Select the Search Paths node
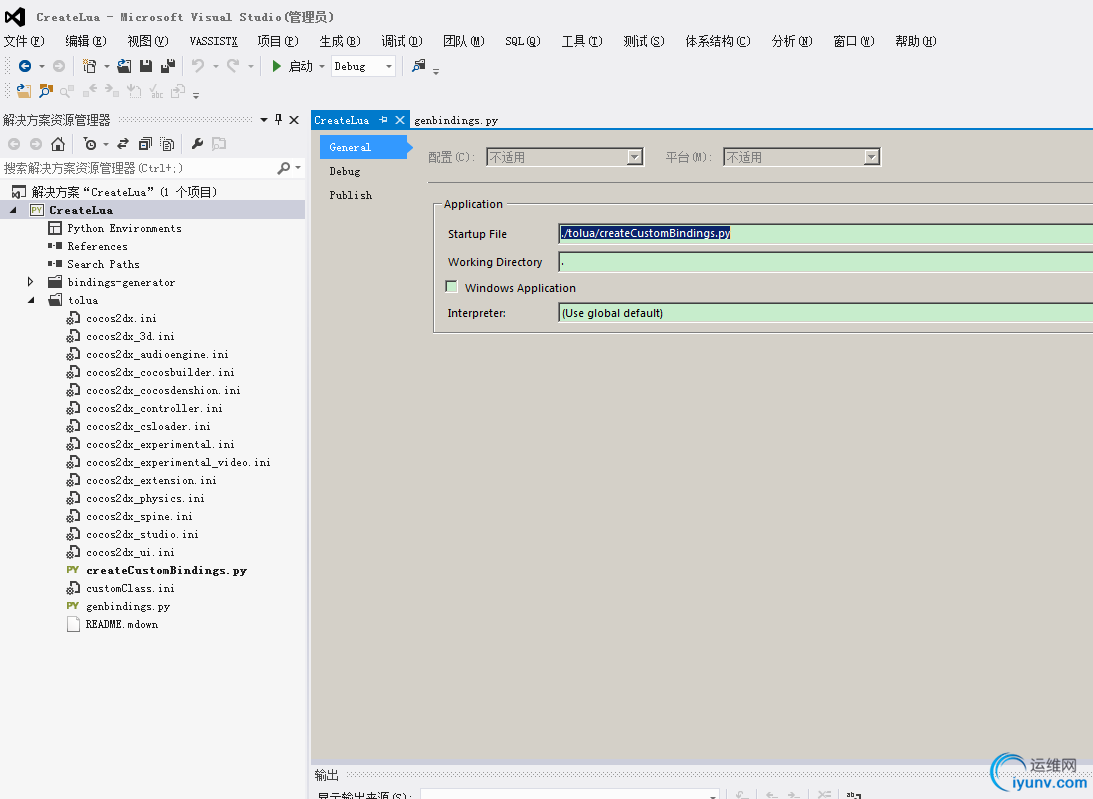This screenshot has height=799, width=1093. point(103,264)
